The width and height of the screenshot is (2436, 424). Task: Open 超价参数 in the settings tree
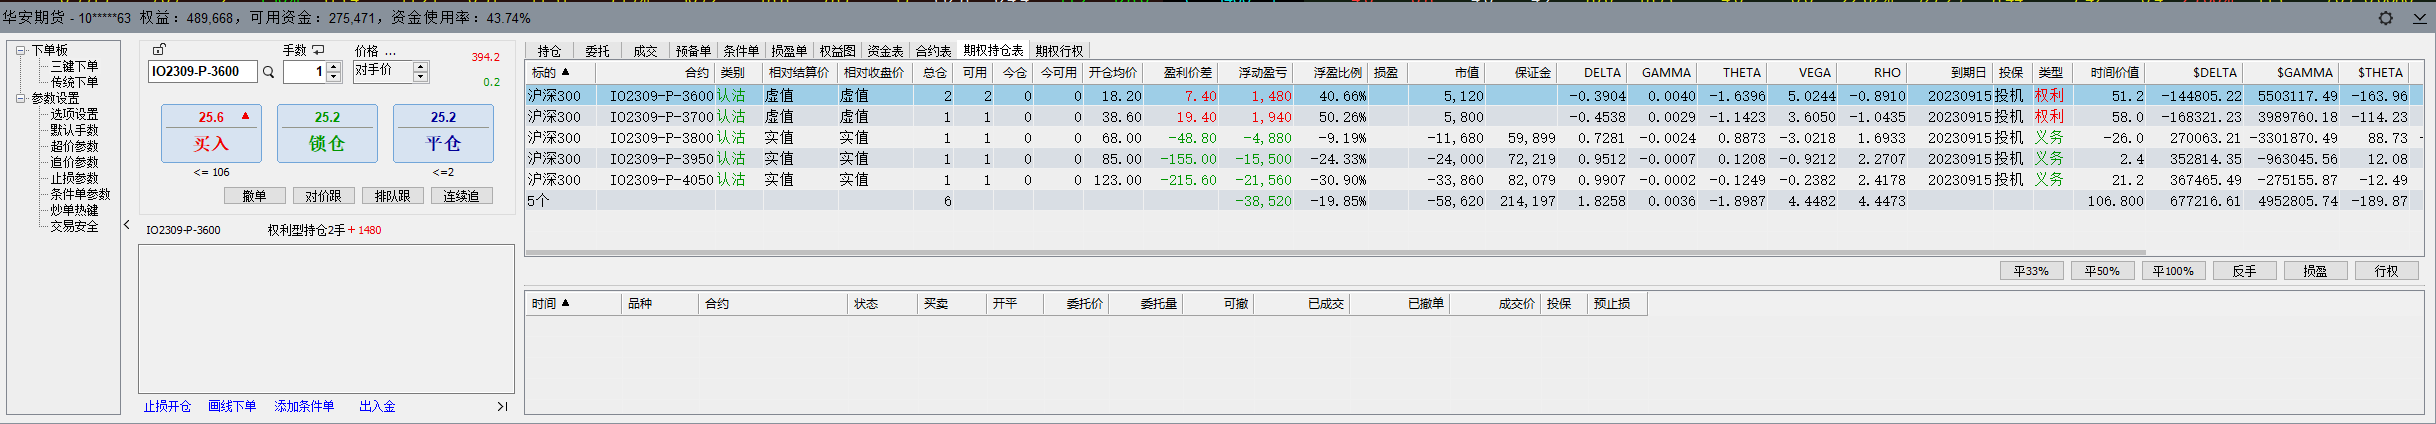[x=75, y=146]
